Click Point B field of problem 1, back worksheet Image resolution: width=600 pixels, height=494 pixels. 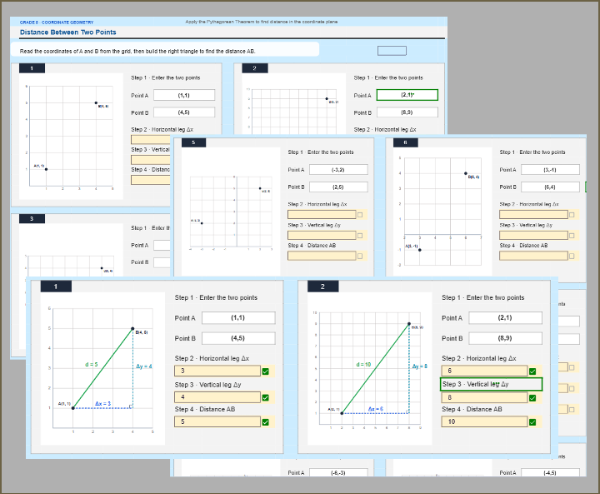click(184, 112)
